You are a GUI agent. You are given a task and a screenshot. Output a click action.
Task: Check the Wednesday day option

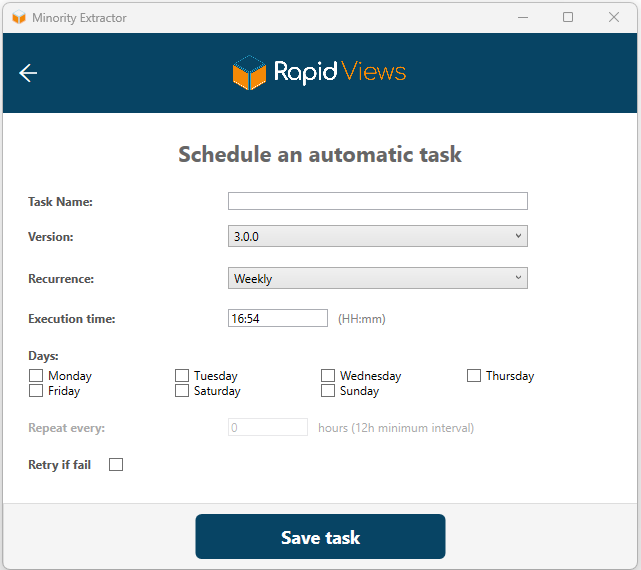click(328, 376)
